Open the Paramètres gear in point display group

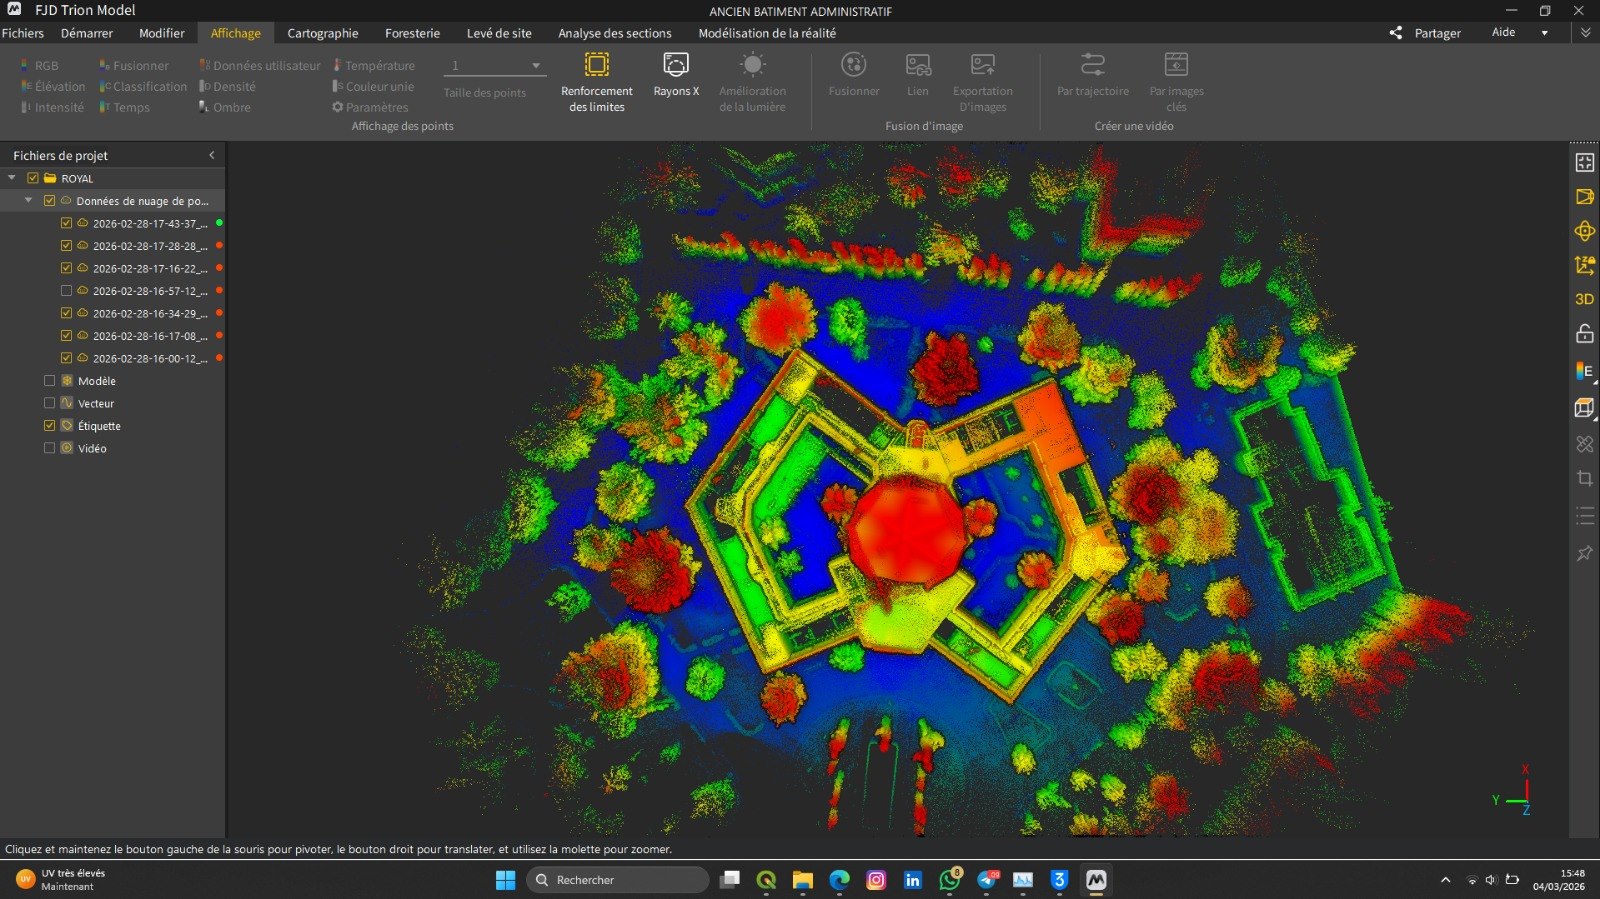[370, 107]
